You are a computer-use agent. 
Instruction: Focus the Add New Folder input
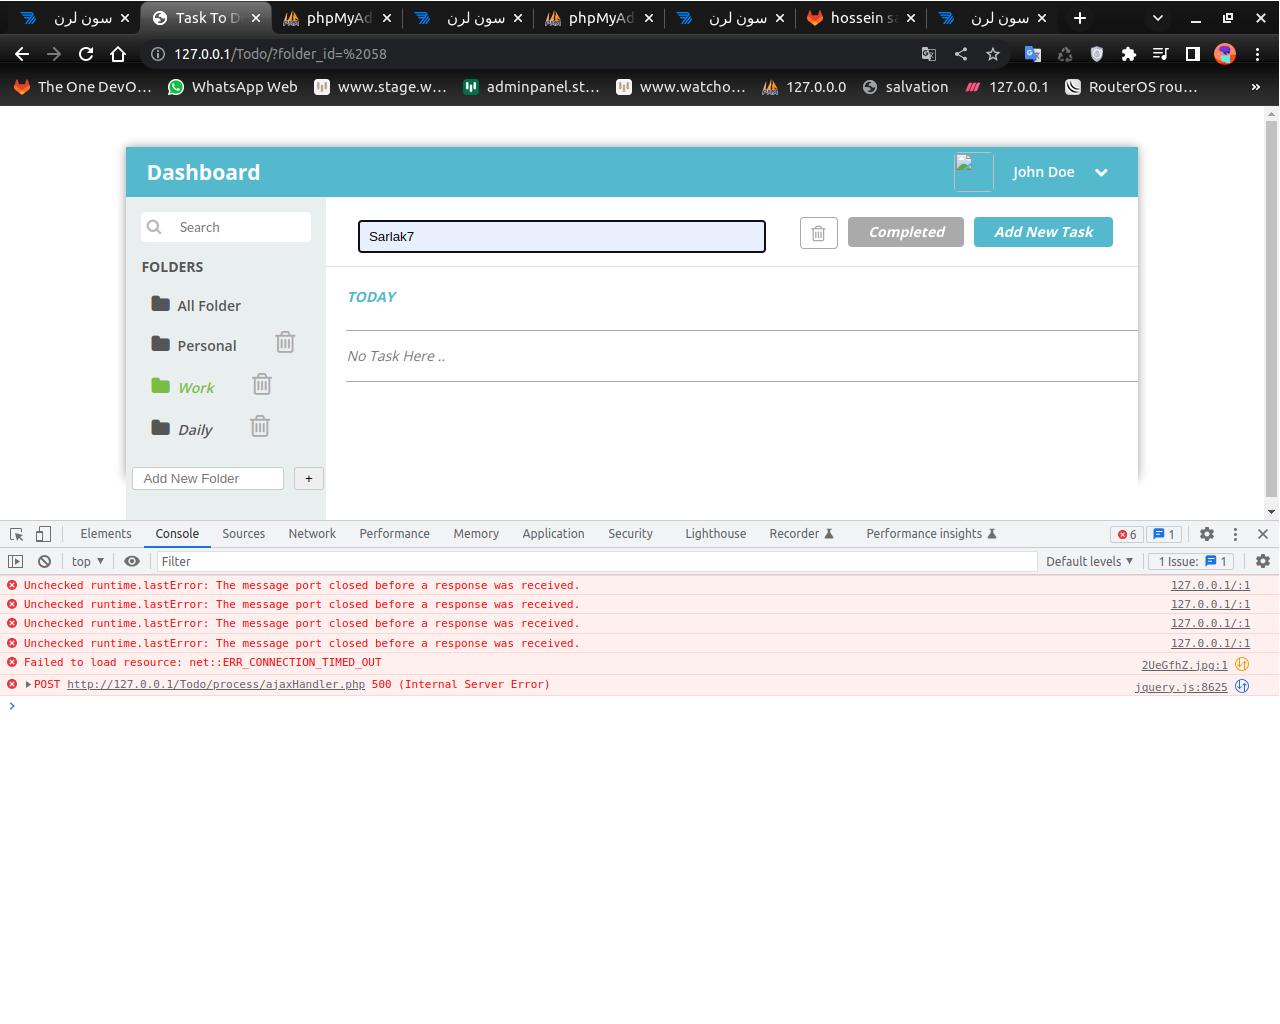pyautogui.click(x=208, y=479)
